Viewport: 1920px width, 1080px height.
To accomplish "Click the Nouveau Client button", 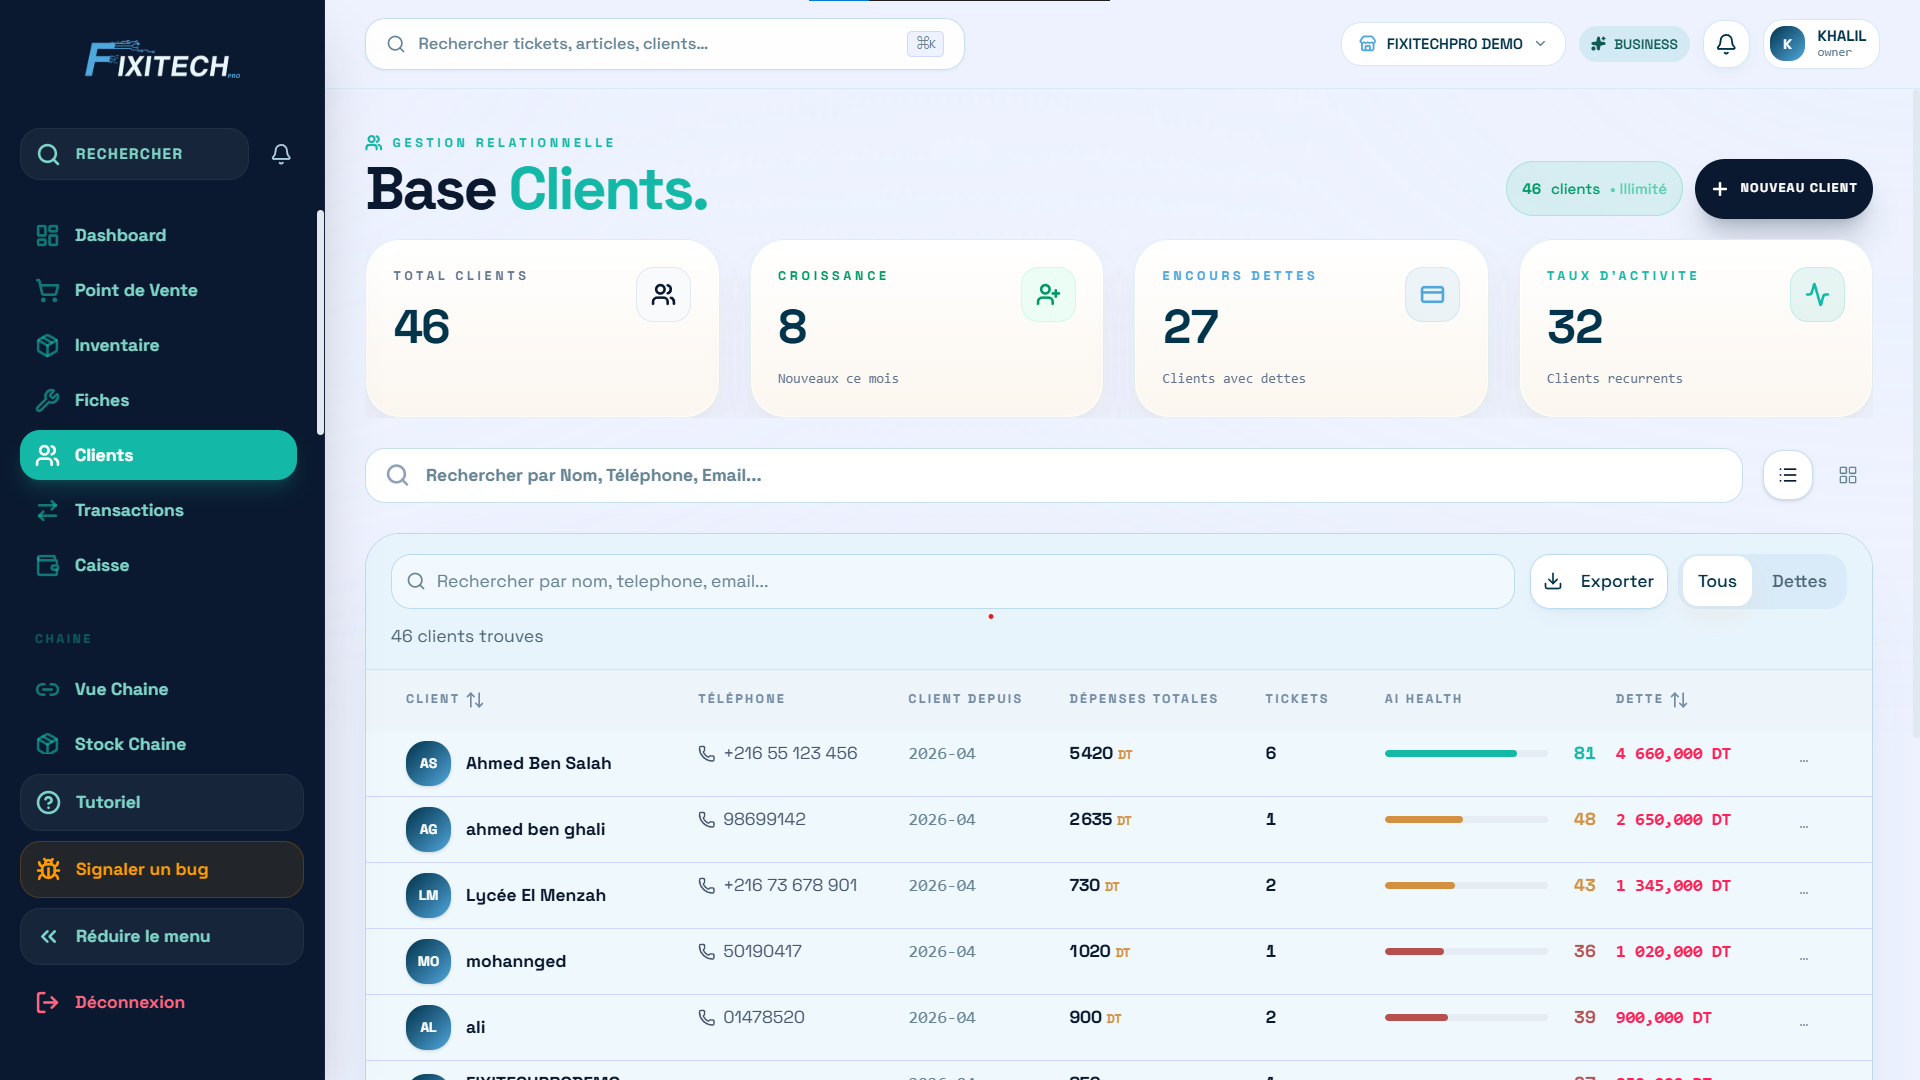I will (x=1783, y=188).
